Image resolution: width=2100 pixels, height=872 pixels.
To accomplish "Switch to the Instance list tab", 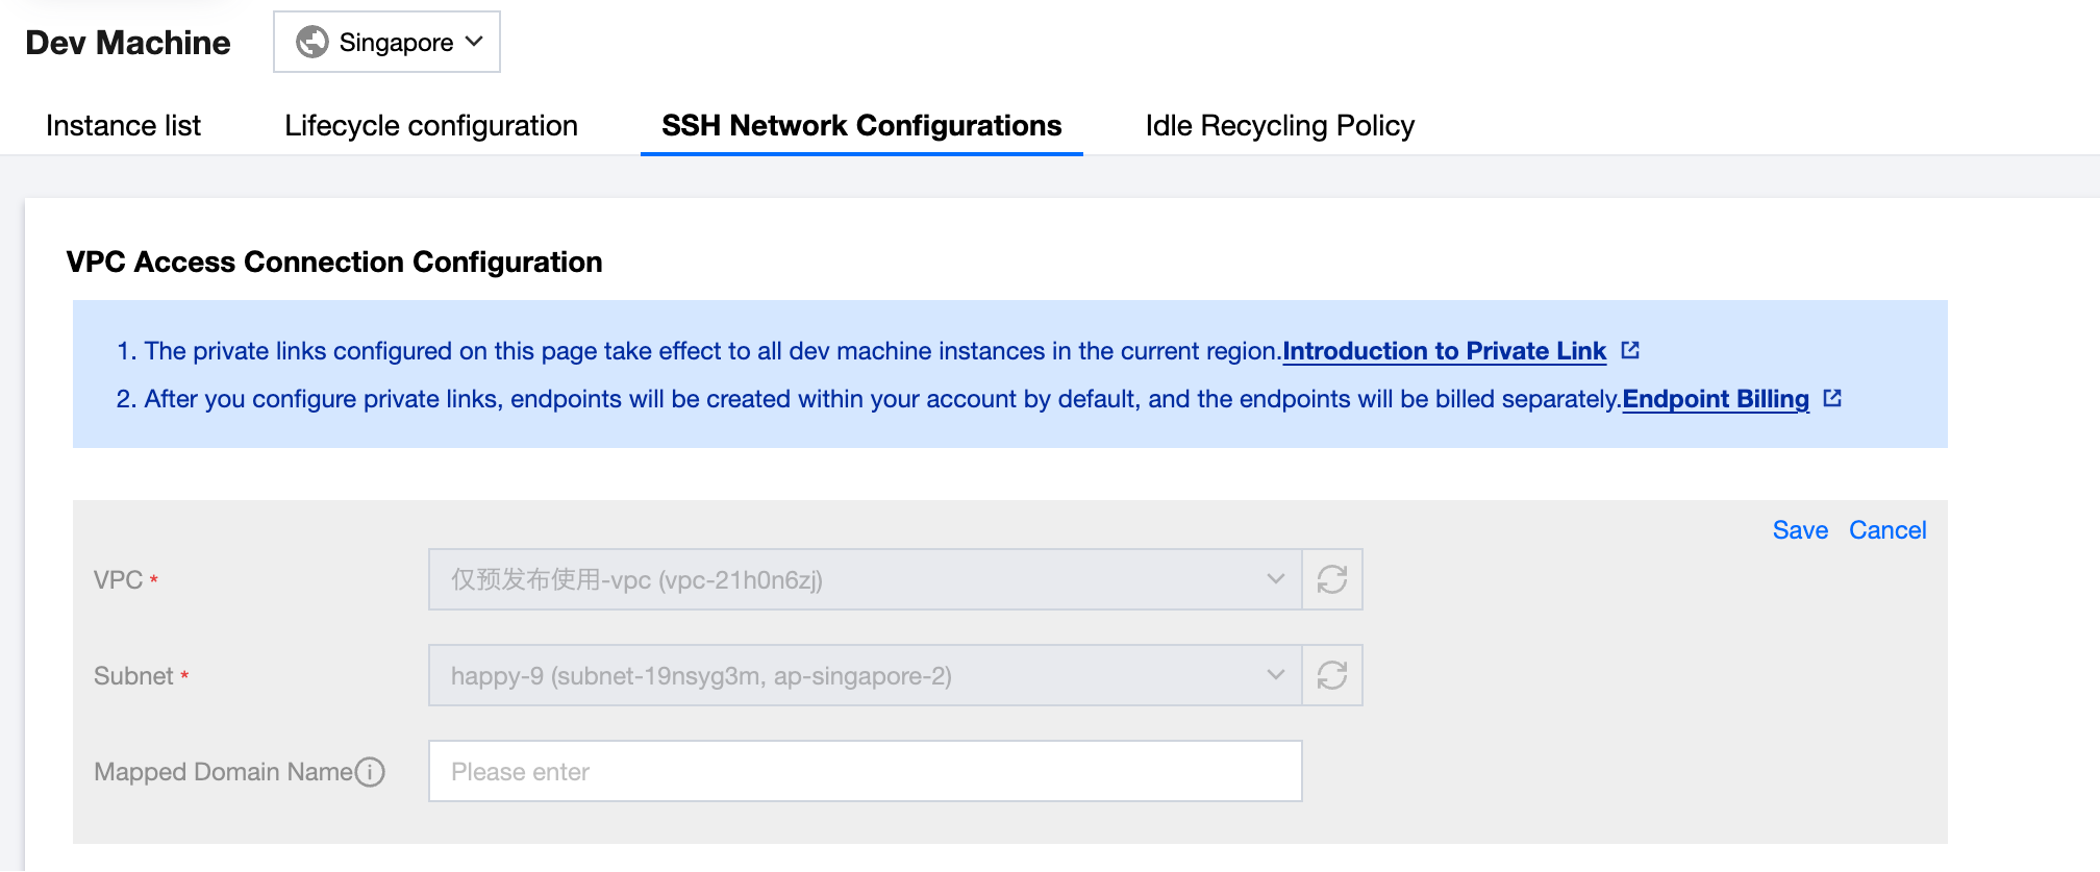I will [123, 126].
